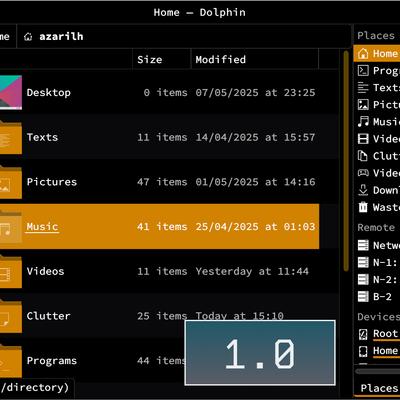Screen dimensions: 400x400
Task: Click the '0 items' size of Desktop
Action: [x=165, y=92]
